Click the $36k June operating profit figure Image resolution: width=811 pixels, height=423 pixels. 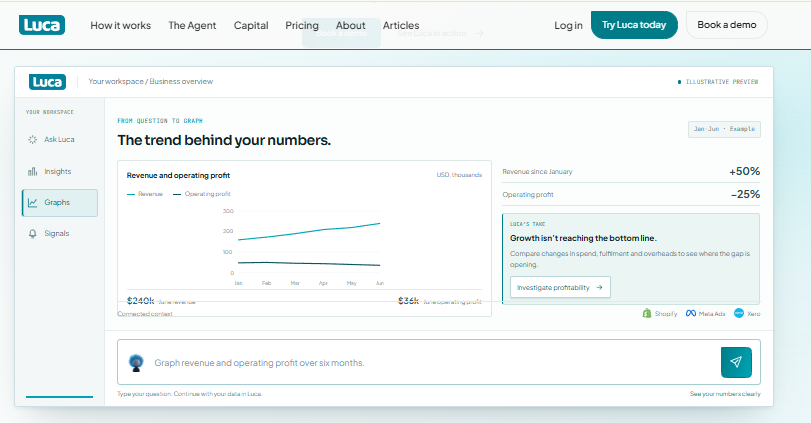click(x=408, y=300)
